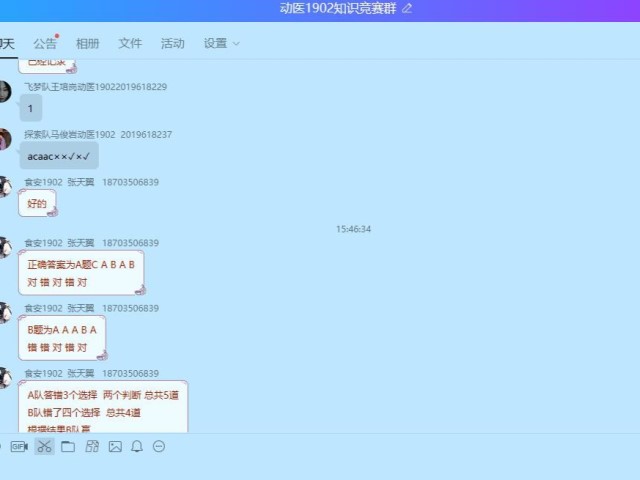The height and width of the screenshot is (480, 640).
Task: Open the 活动 tab
Action: click(173, 43)
